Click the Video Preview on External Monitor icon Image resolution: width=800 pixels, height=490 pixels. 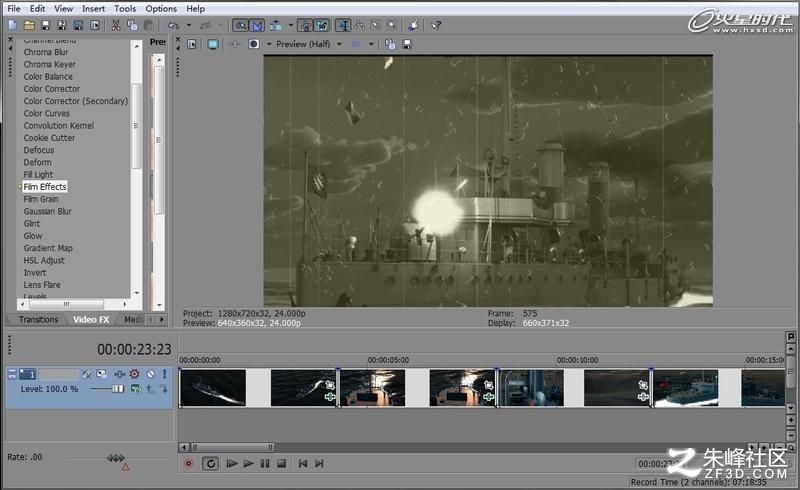(x=213, y=44)
